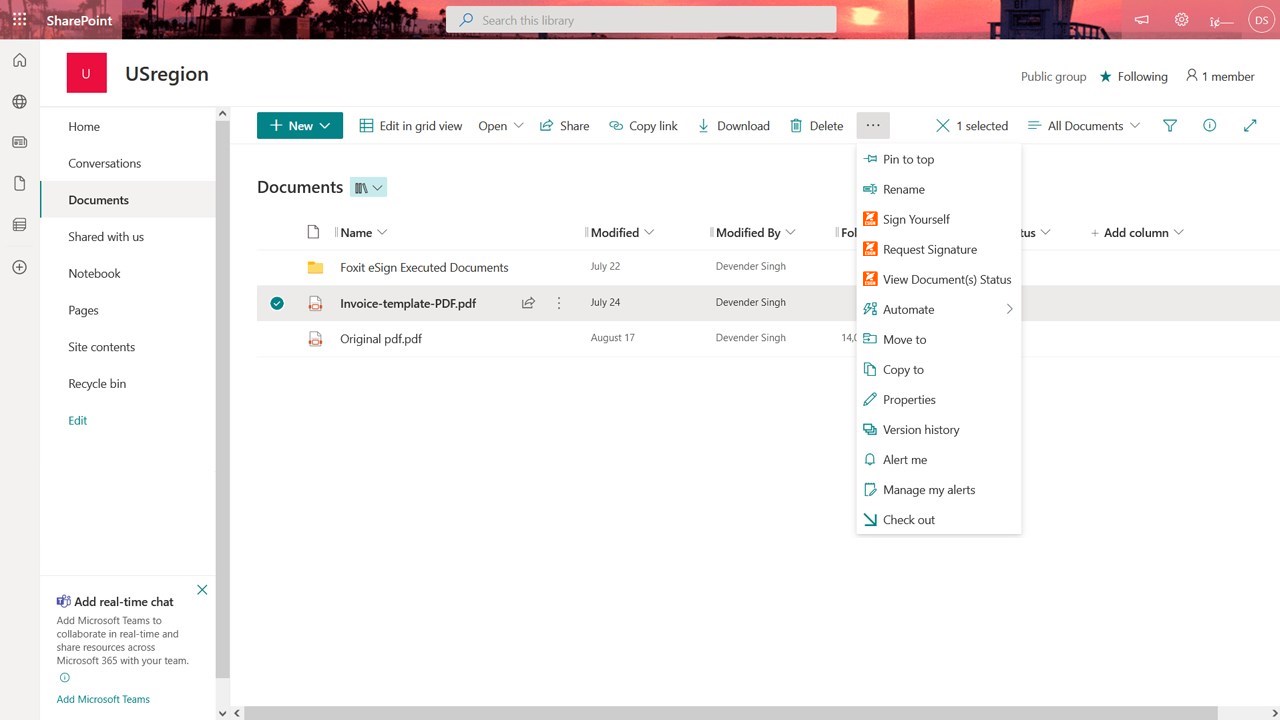Screen dimensions: 1280x720
Task: Click Share in the command bar
Action: pyautogui.click(x=564, y=126)
